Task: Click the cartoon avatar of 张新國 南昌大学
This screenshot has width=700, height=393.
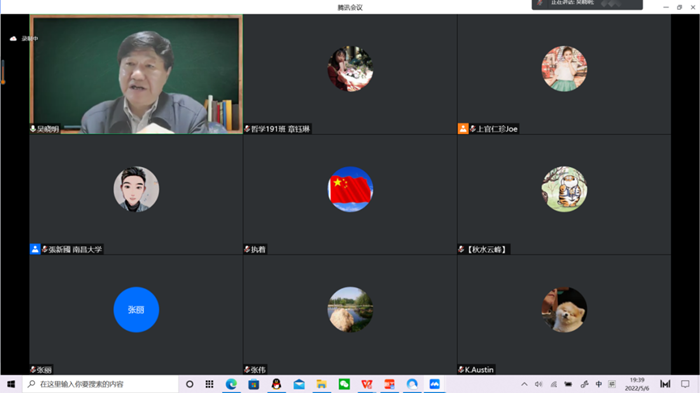Action: pyautogui.click(x=136, y=189)
